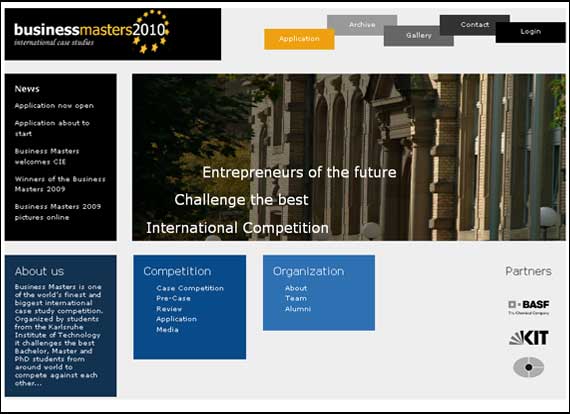Click the About us heading
The height and width of the screenshot is (414, 570).
pos(39,271)
